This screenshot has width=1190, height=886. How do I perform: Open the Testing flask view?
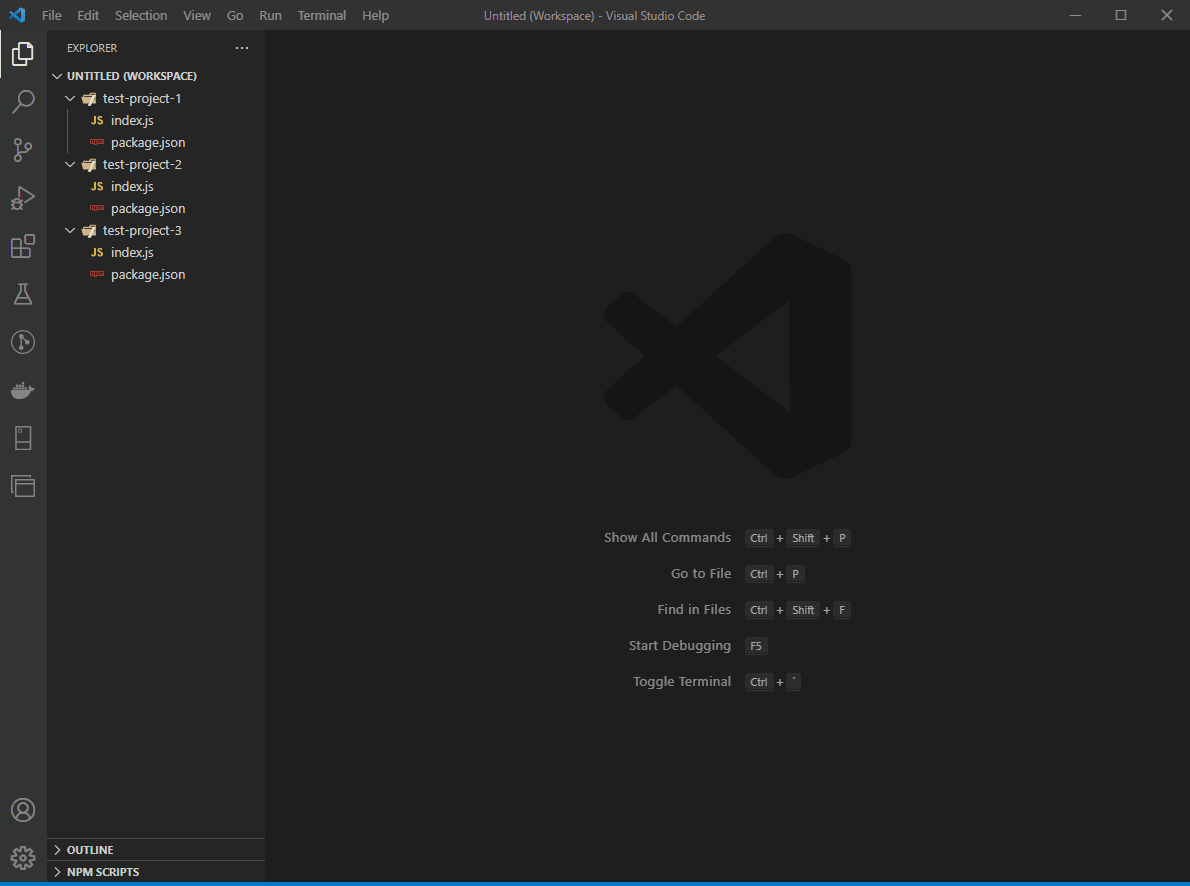(23, 294)
